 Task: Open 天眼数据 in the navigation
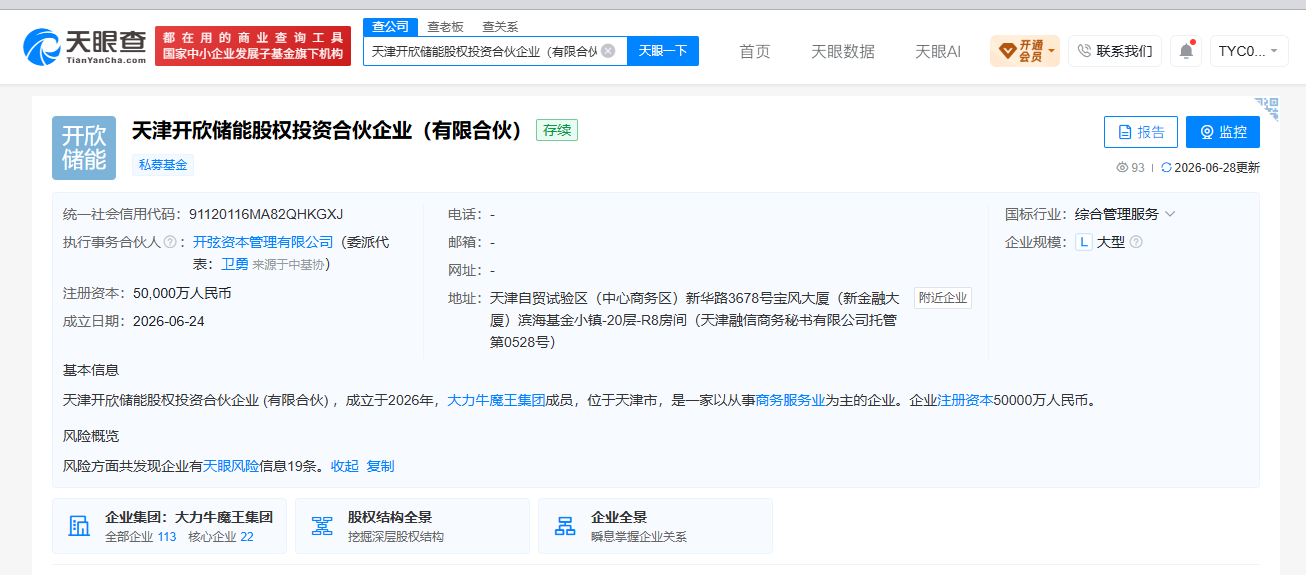pyautogui.click(x=843, y=51)
